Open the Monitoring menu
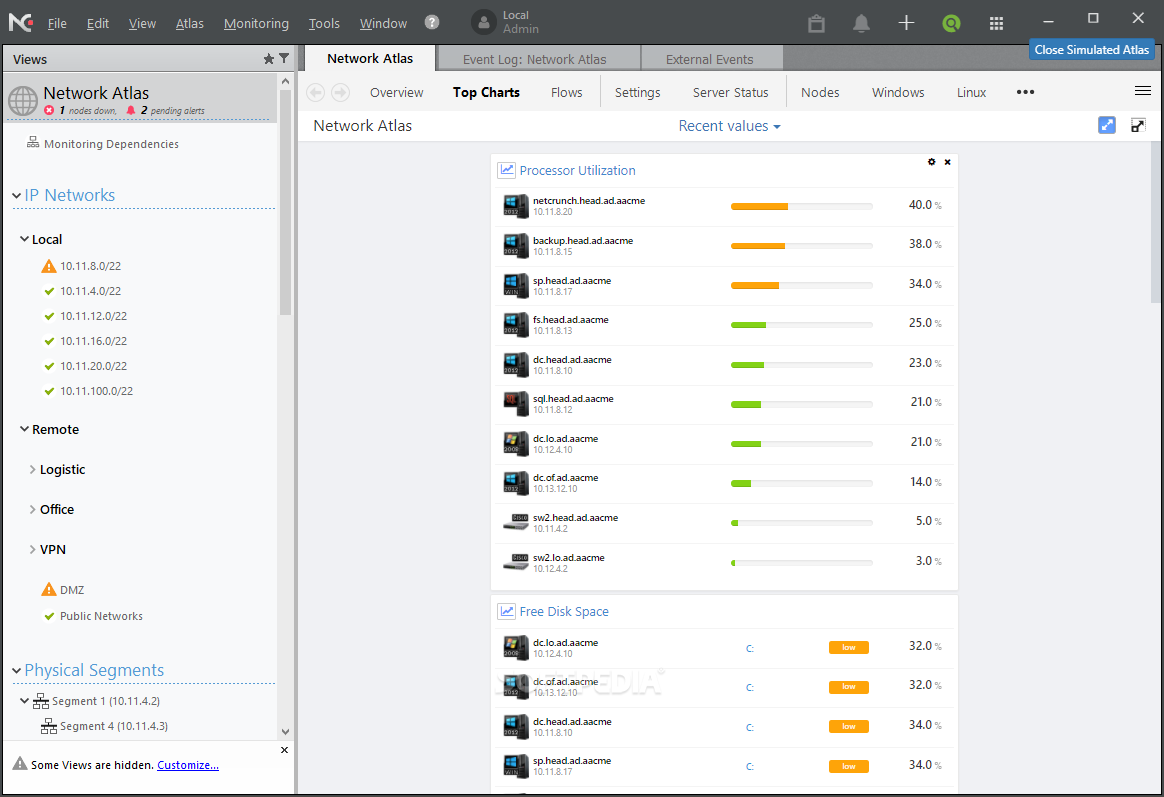 [256, 23]
